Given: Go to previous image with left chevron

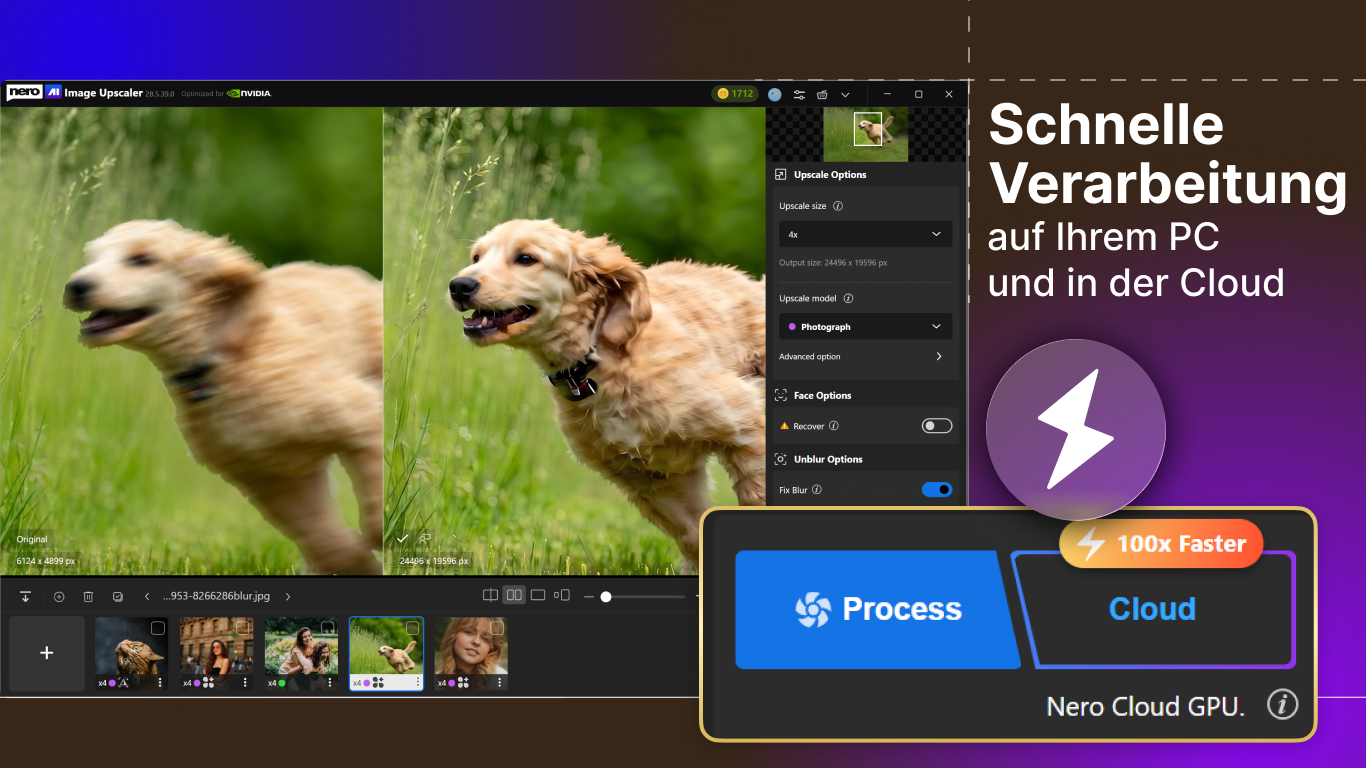Looking at the screenshot, I should (147, 596).
